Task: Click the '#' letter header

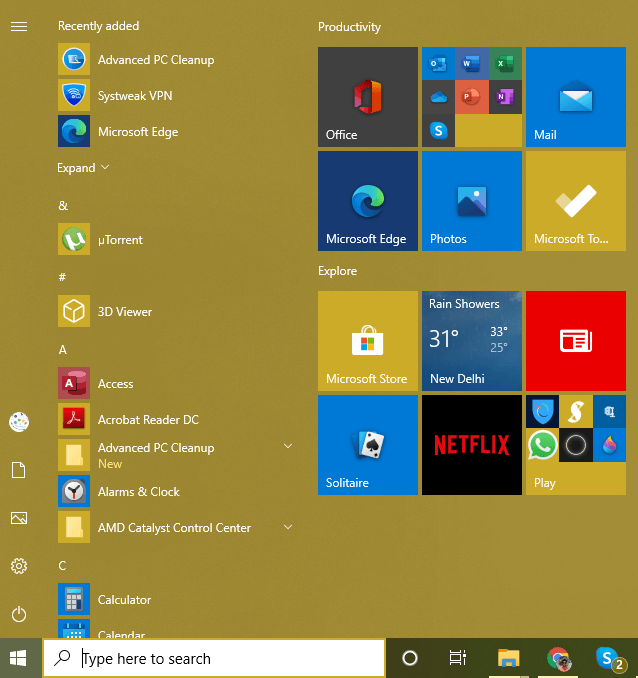Action: 62,277
